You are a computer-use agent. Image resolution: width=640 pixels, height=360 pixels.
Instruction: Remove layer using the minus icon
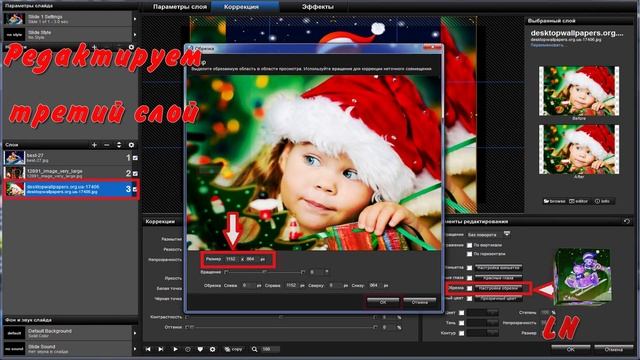pos(107,145)
